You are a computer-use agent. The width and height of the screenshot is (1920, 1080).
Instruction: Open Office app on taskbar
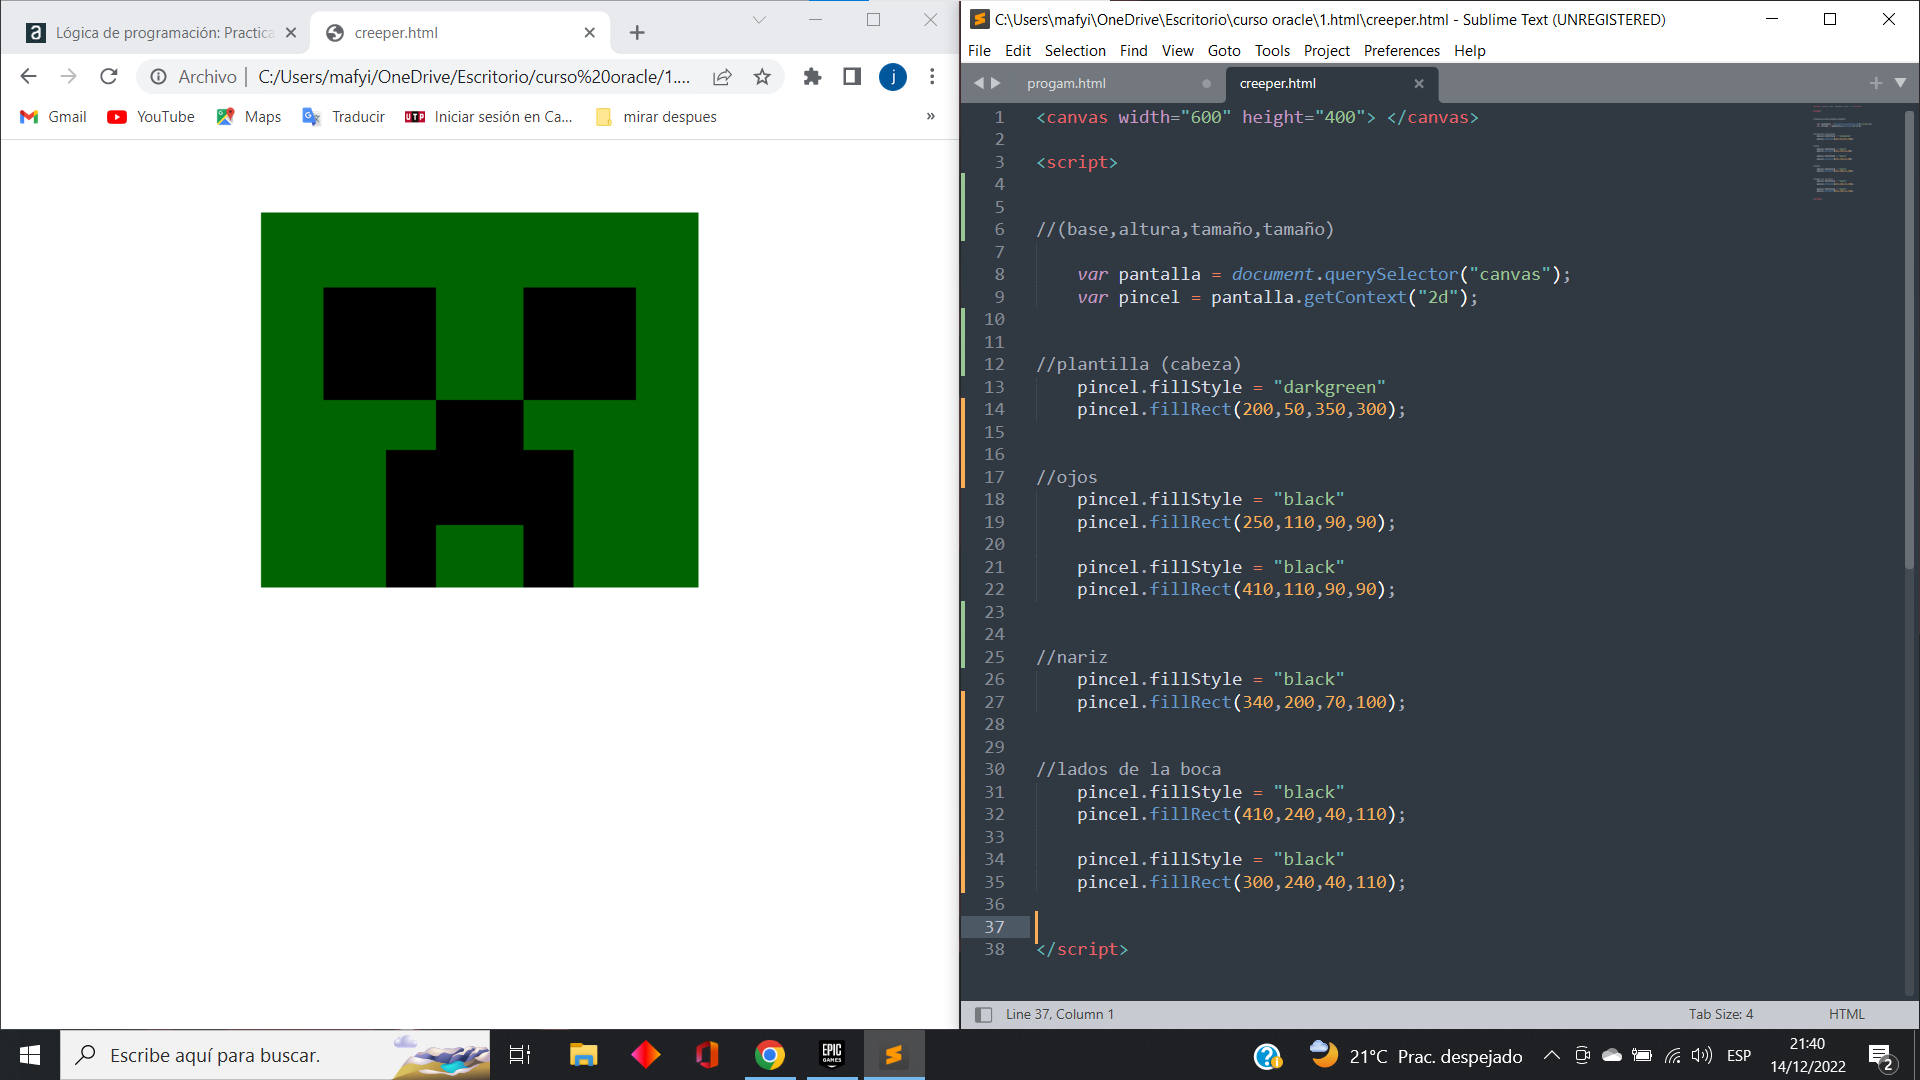click(x=707, y=1055)
